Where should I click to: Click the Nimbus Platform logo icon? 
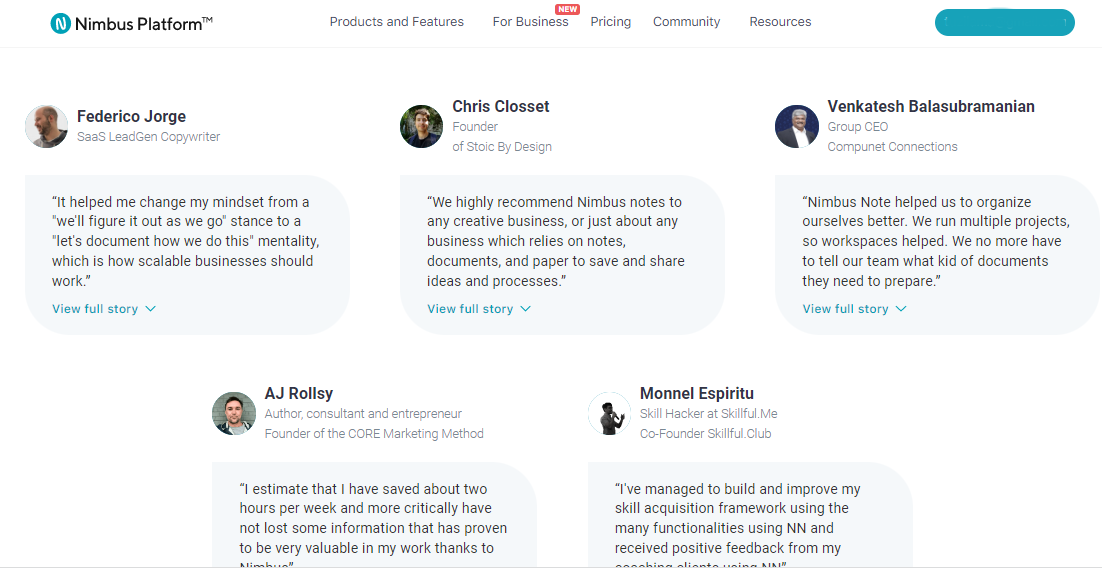point(60,23)
